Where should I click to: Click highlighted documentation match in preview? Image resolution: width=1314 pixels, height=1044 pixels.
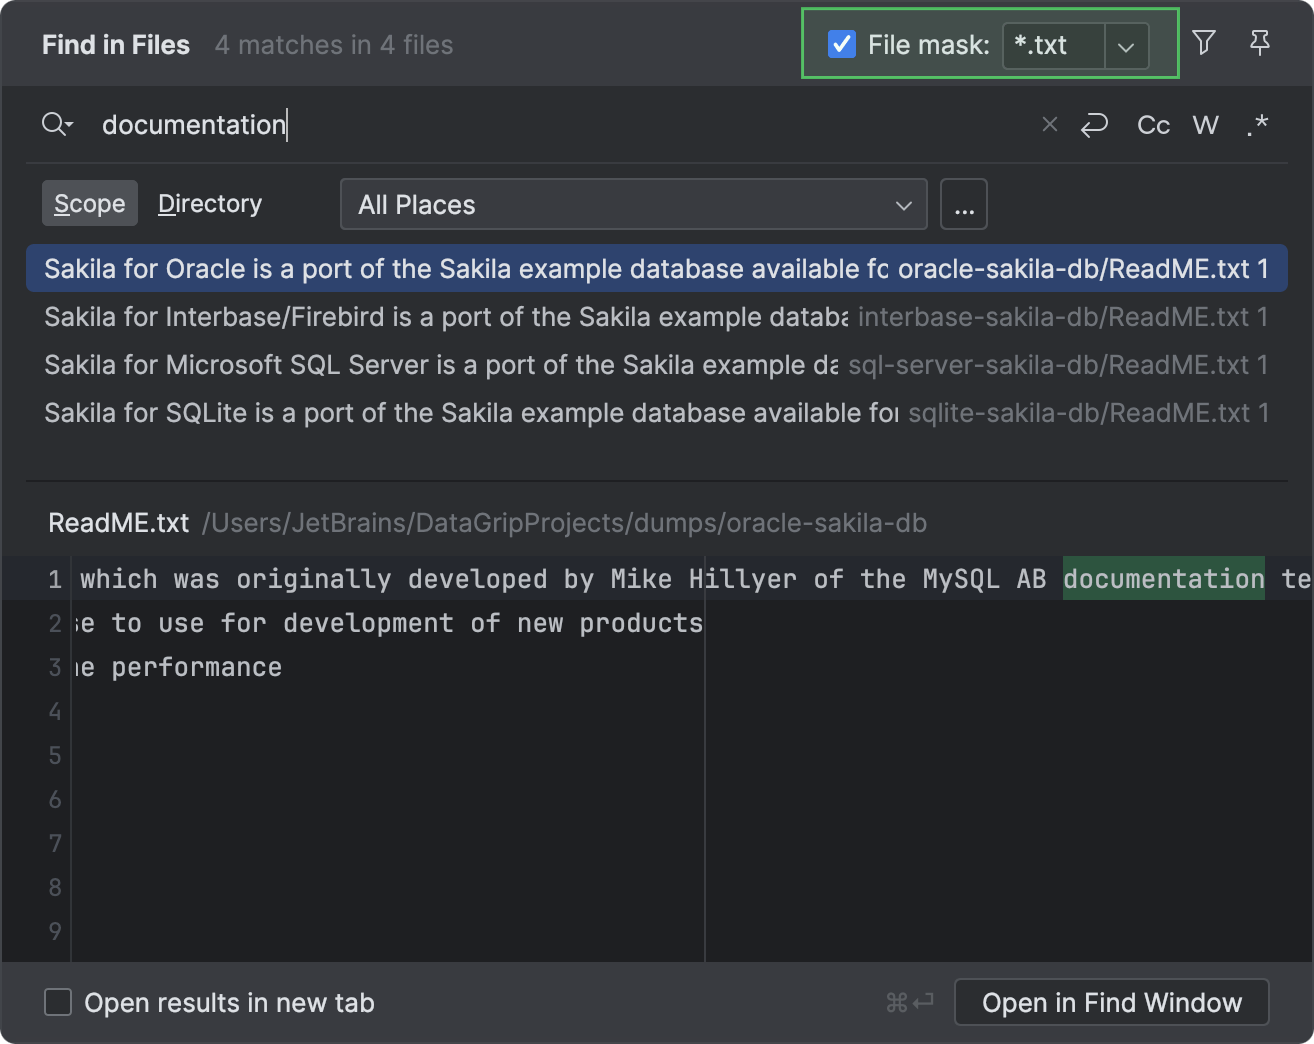(1163, 579)
